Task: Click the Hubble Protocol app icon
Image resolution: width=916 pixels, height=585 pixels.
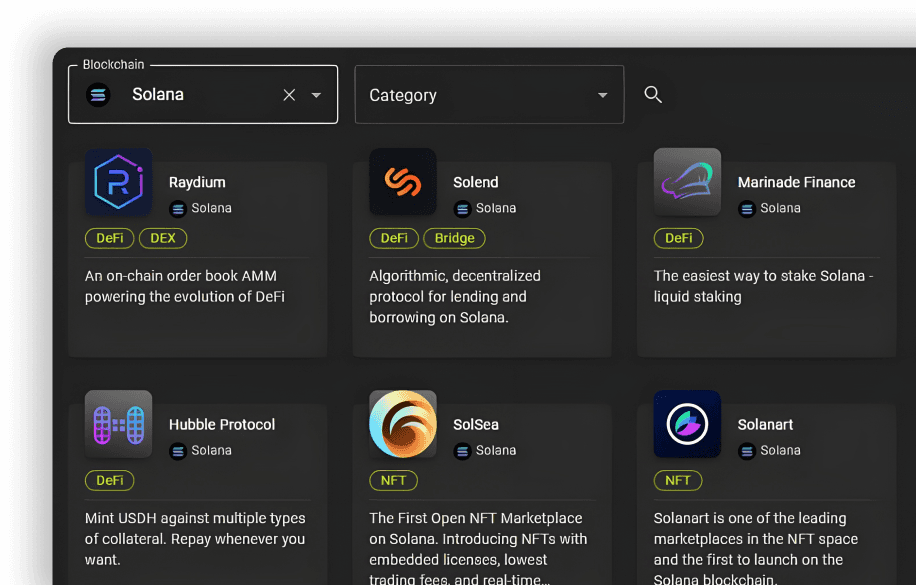Action: tap(118, 423)
